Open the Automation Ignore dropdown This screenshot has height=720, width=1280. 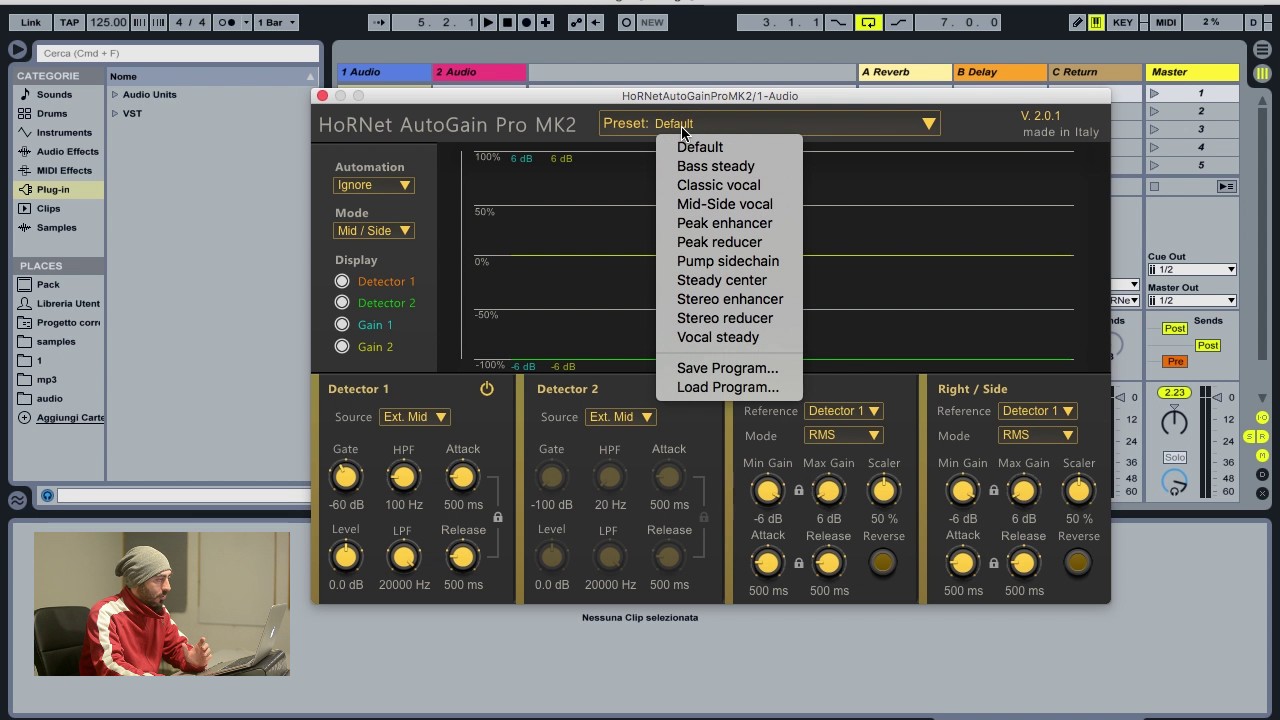(373, 185)
